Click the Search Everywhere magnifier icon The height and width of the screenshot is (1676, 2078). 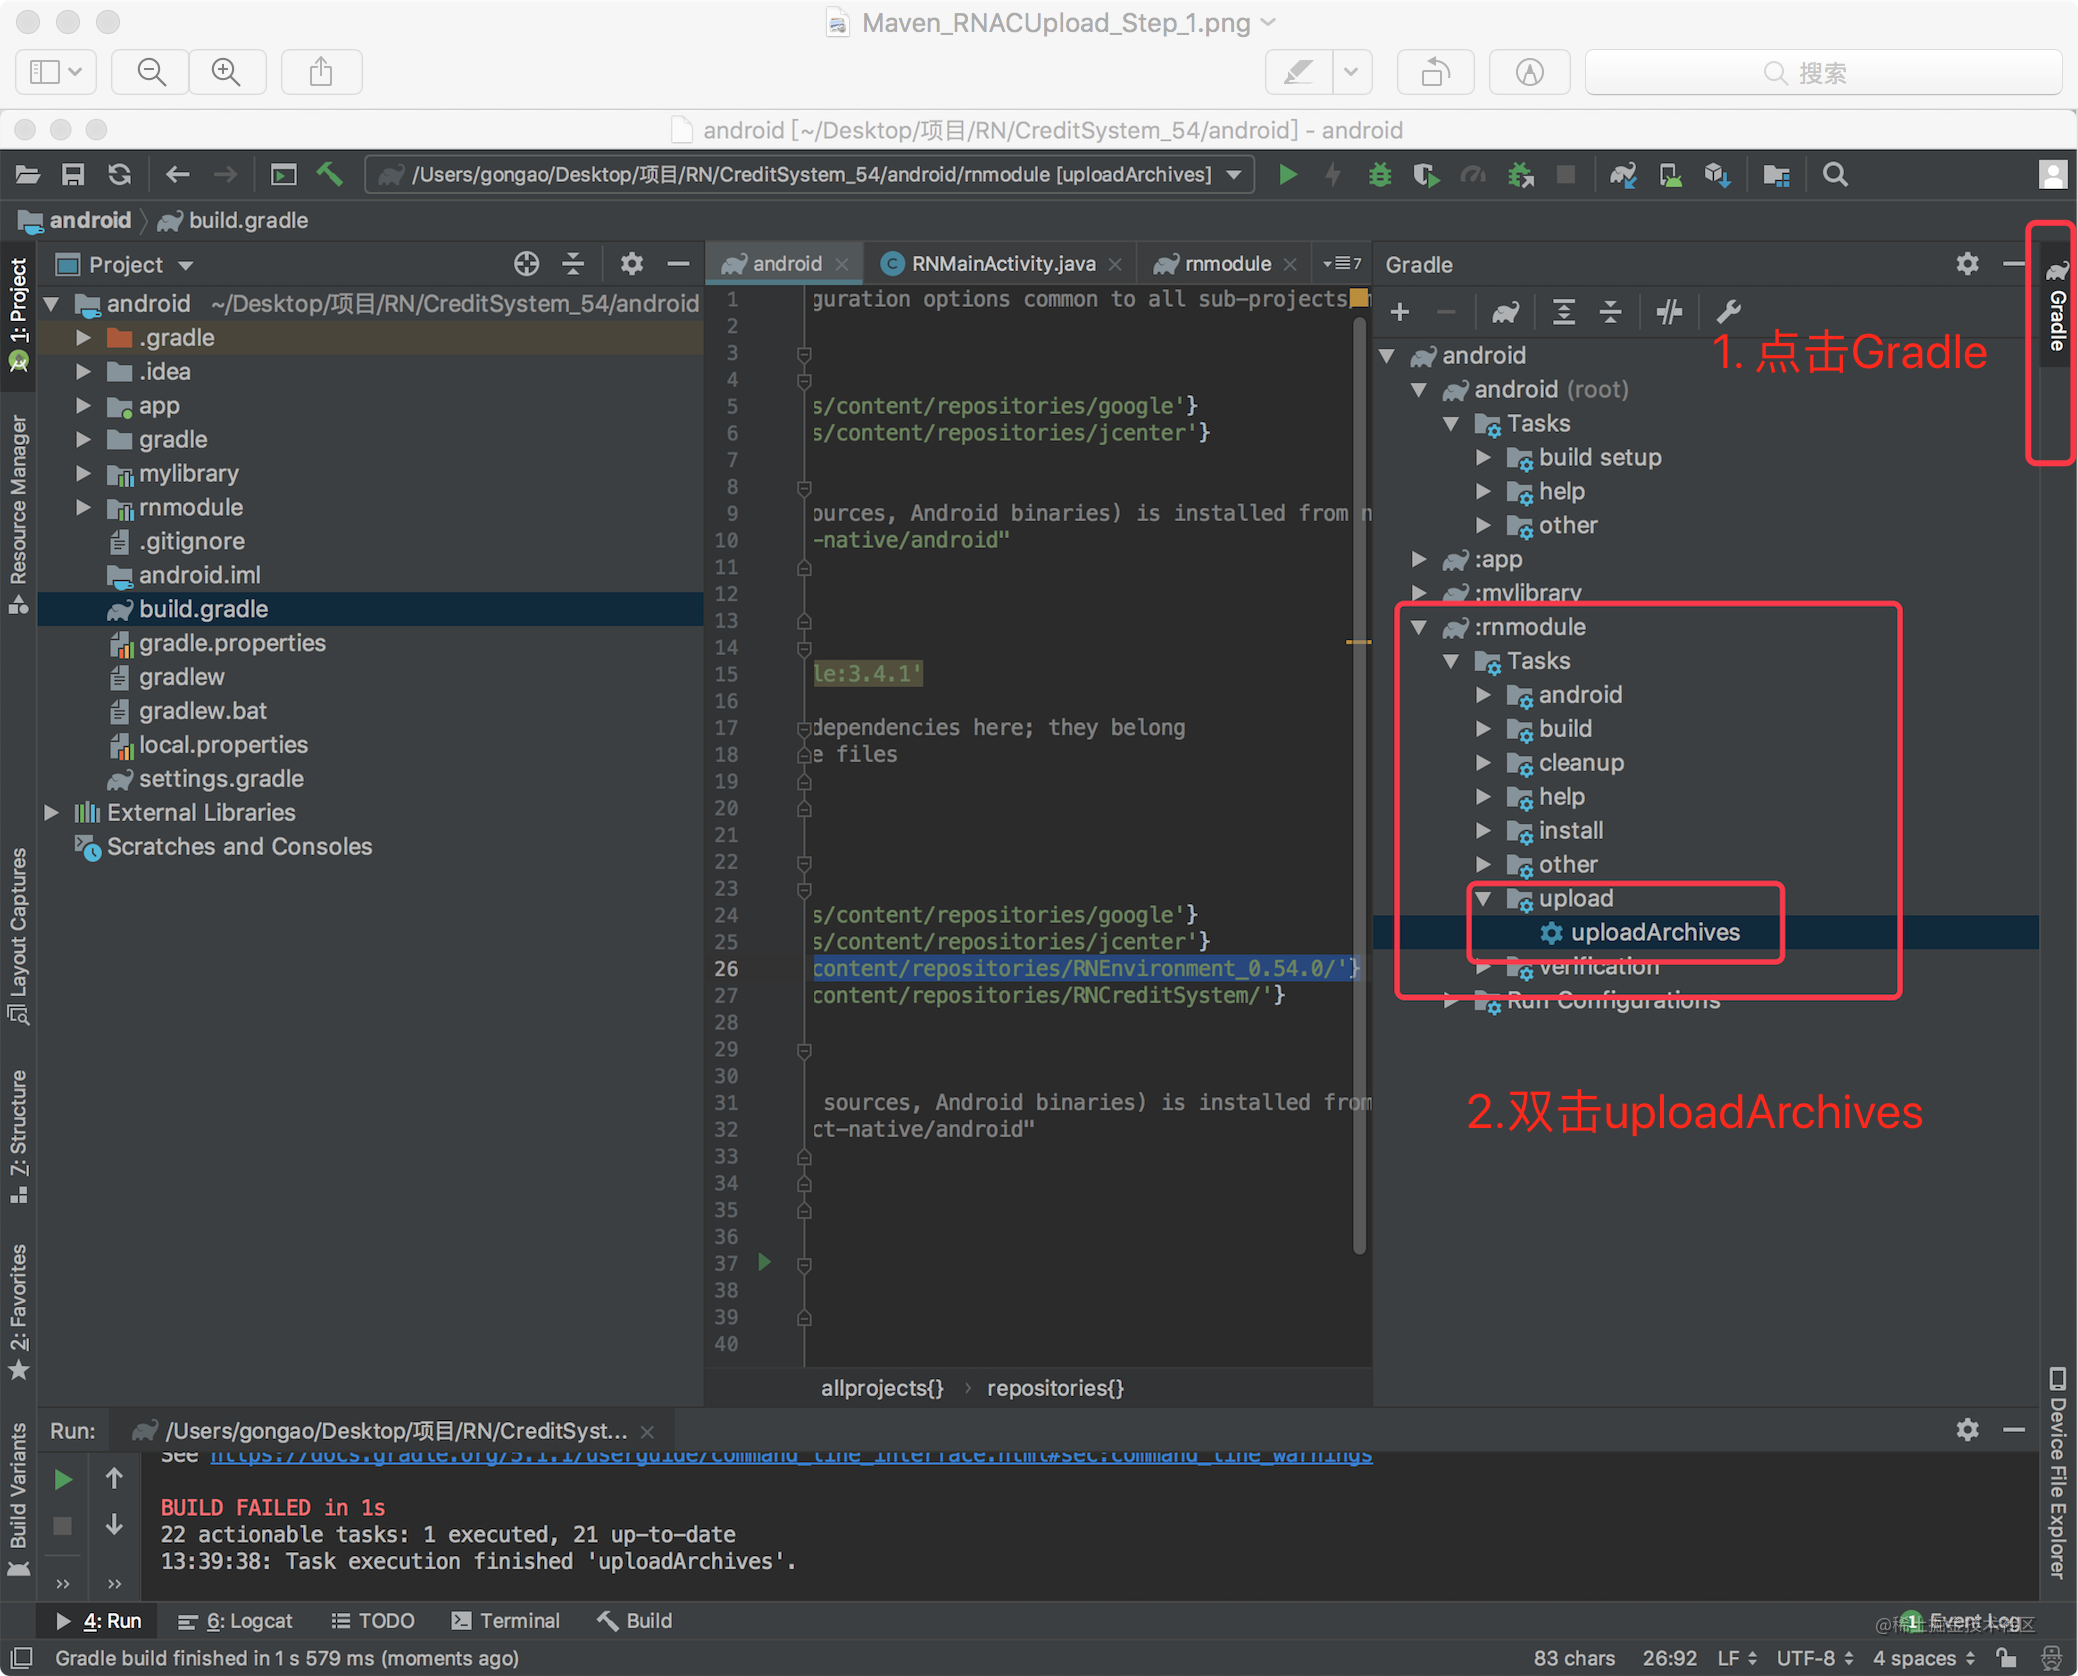pyautogui.click(x=1834, y=175)
